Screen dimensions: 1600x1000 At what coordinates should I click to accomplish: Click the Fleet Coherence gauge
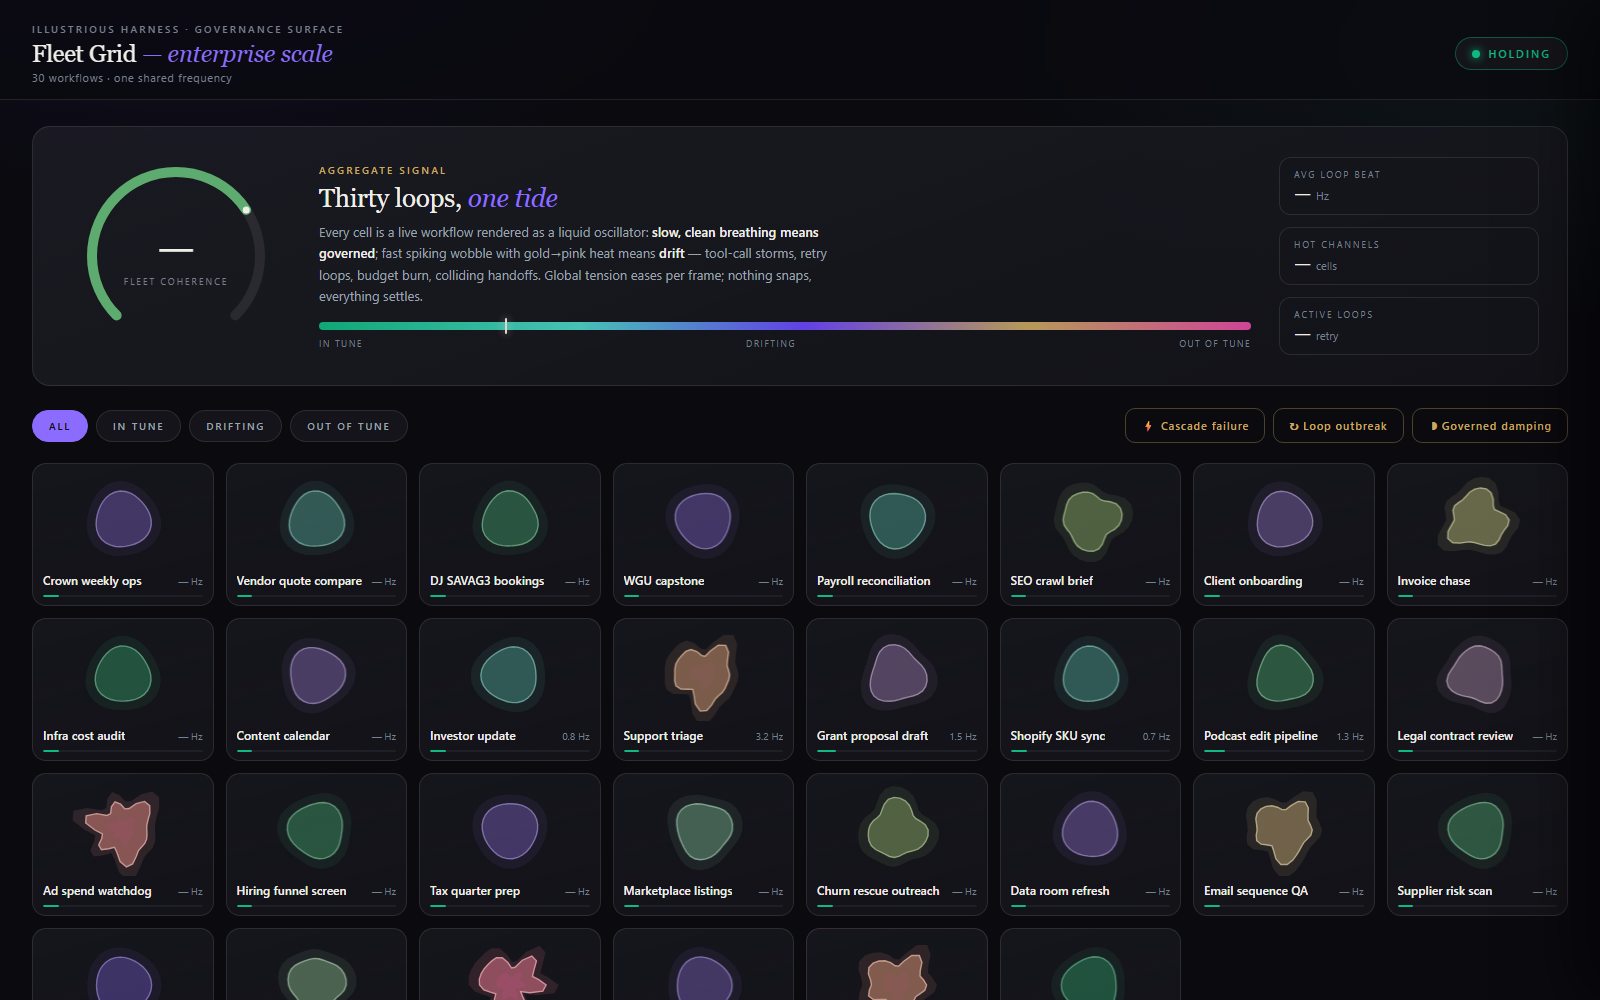[x=176, y=245]
